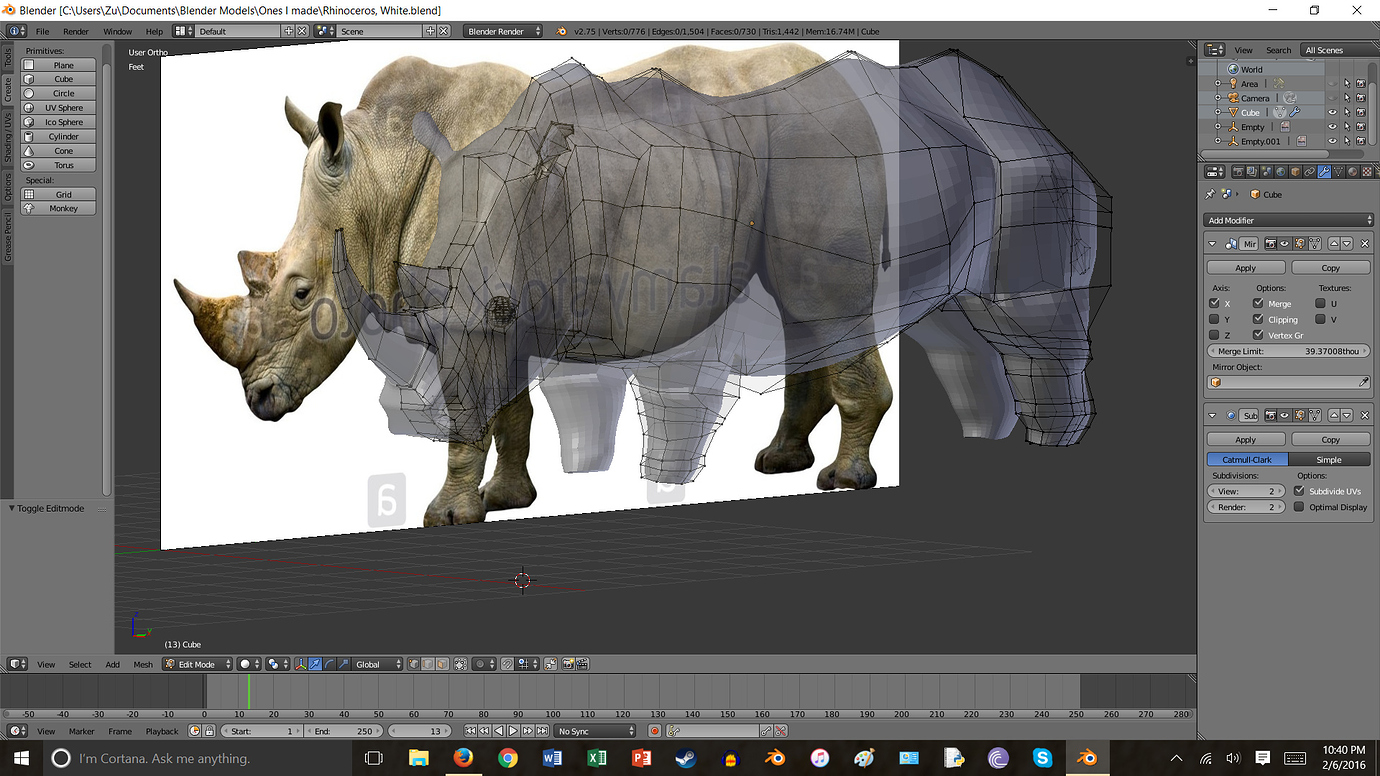The height and width of the screenshot is (776, 1380).
Task: Apply the Mirror modifier
Action: point(1246,268)
